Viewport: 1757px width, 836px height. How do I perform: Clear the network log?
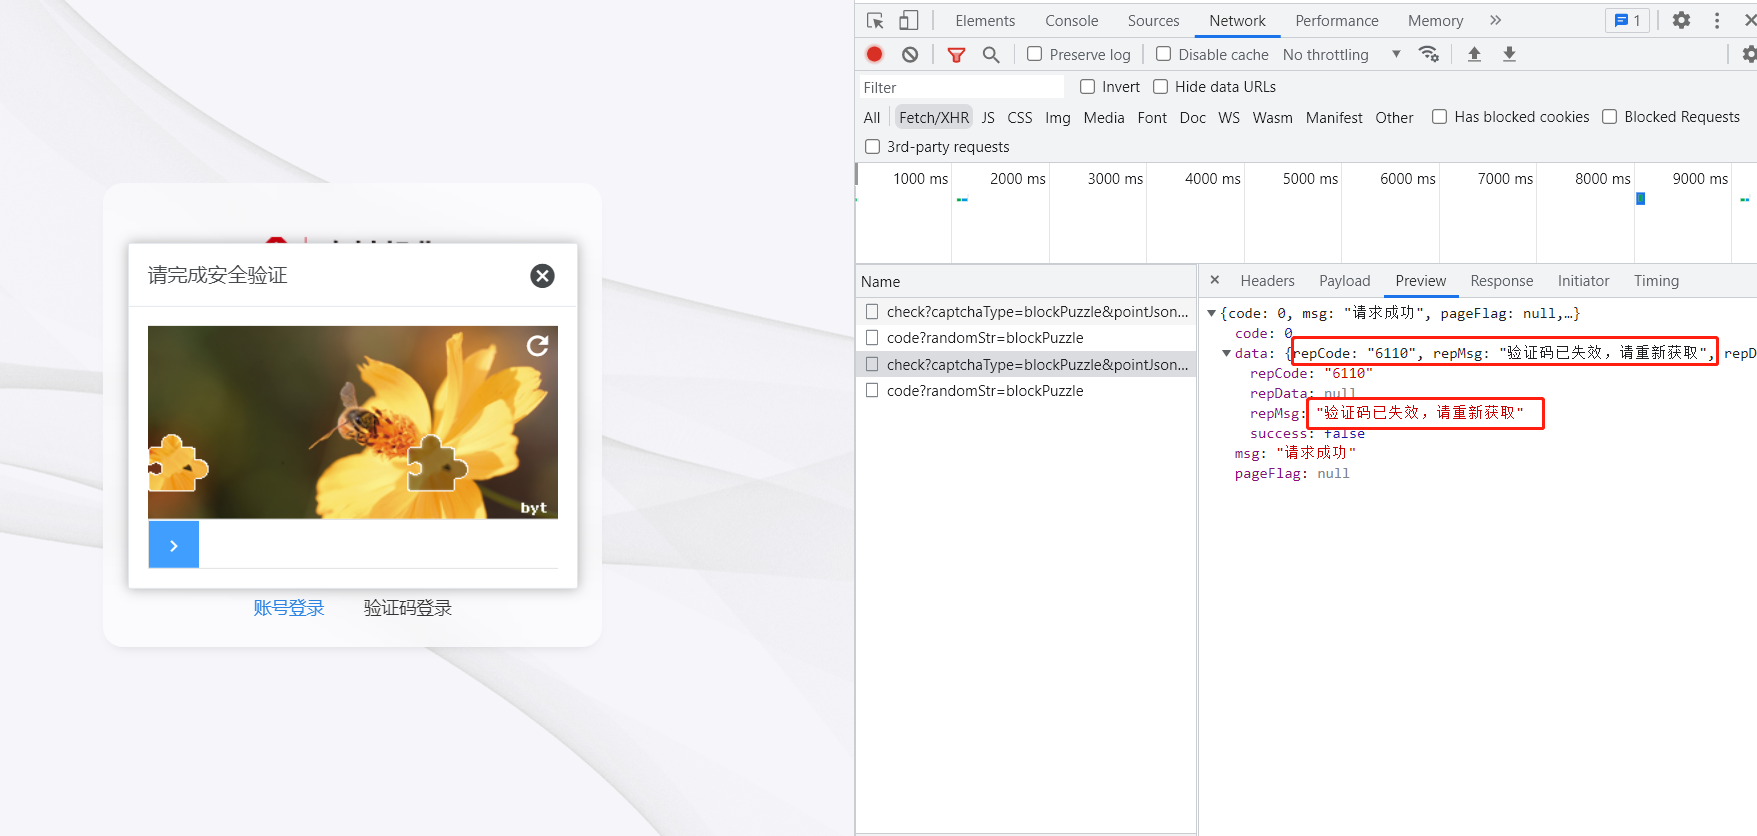tap(910, 54)
